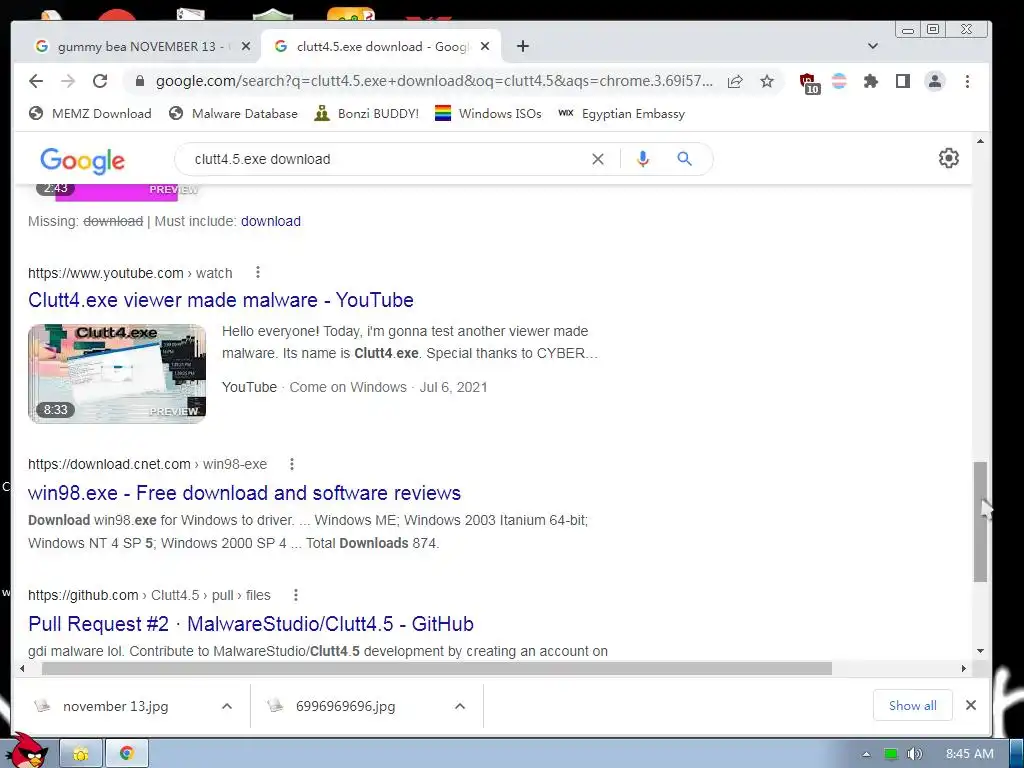Click the vertical scrollbar down arrow

point(980,650)
